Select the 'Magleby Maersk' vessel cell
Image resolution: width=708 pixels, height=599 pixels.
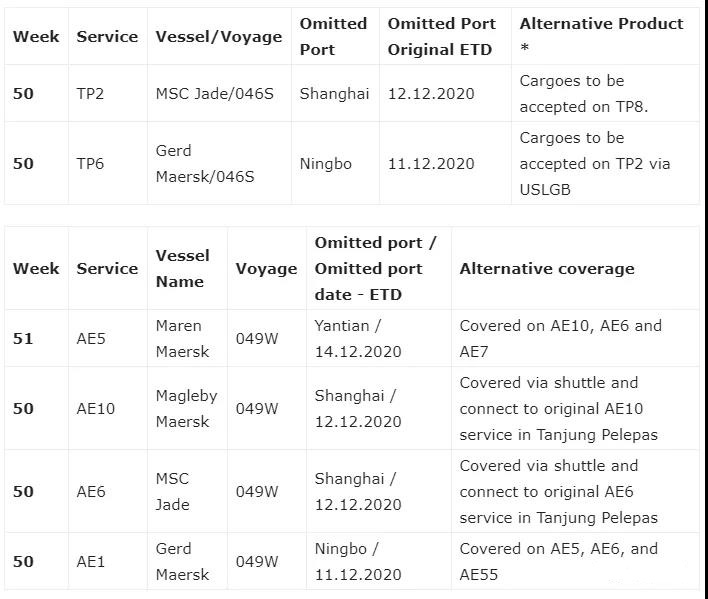click(187, 409)
